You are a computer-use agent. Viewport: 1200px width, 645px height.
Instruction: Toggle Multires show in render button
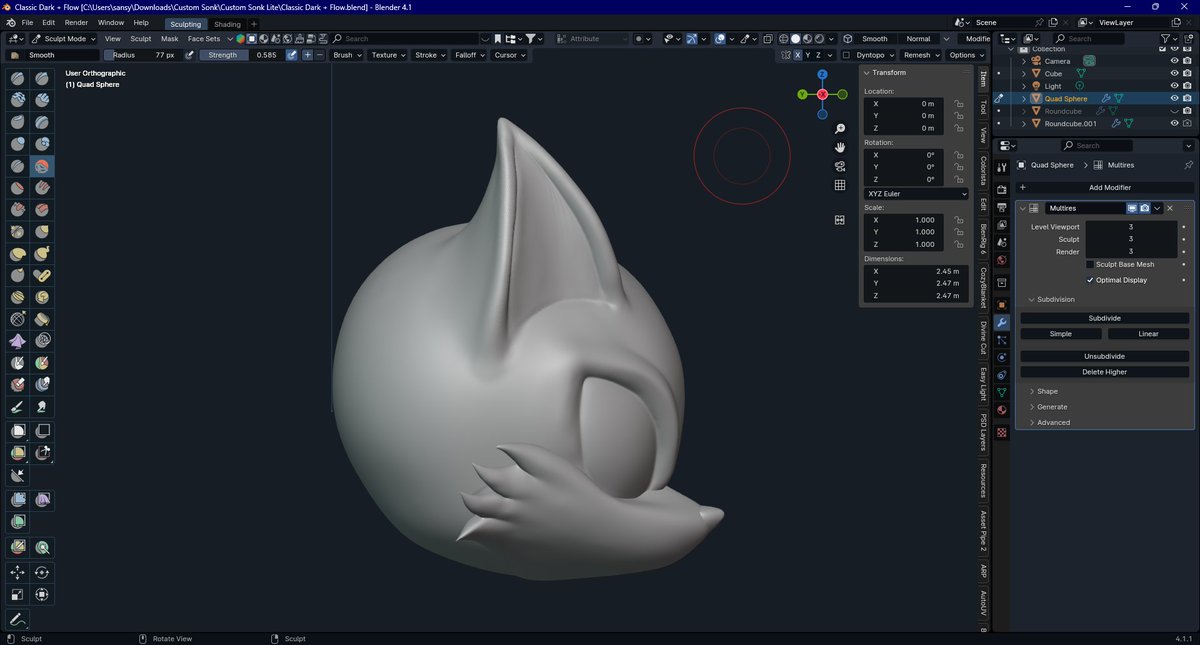click(x=1145, y=208)
